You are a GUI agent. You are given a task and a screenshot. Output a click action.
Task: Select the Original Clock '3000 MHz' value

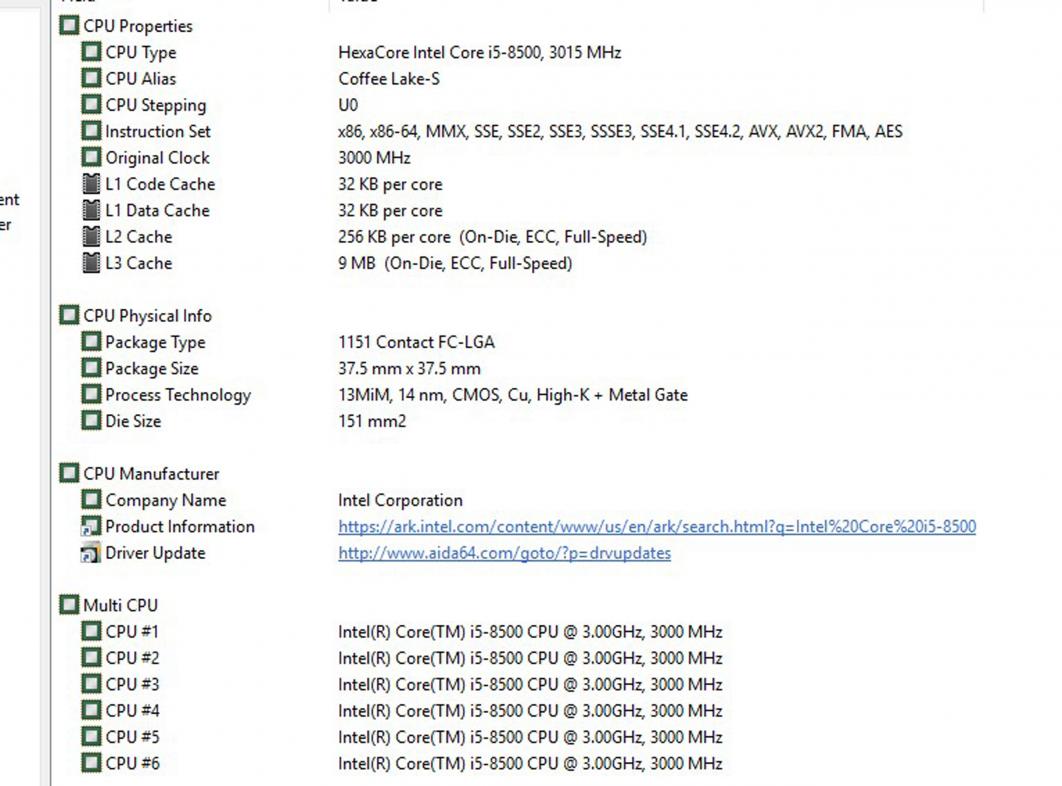click(x=374, y=158)
